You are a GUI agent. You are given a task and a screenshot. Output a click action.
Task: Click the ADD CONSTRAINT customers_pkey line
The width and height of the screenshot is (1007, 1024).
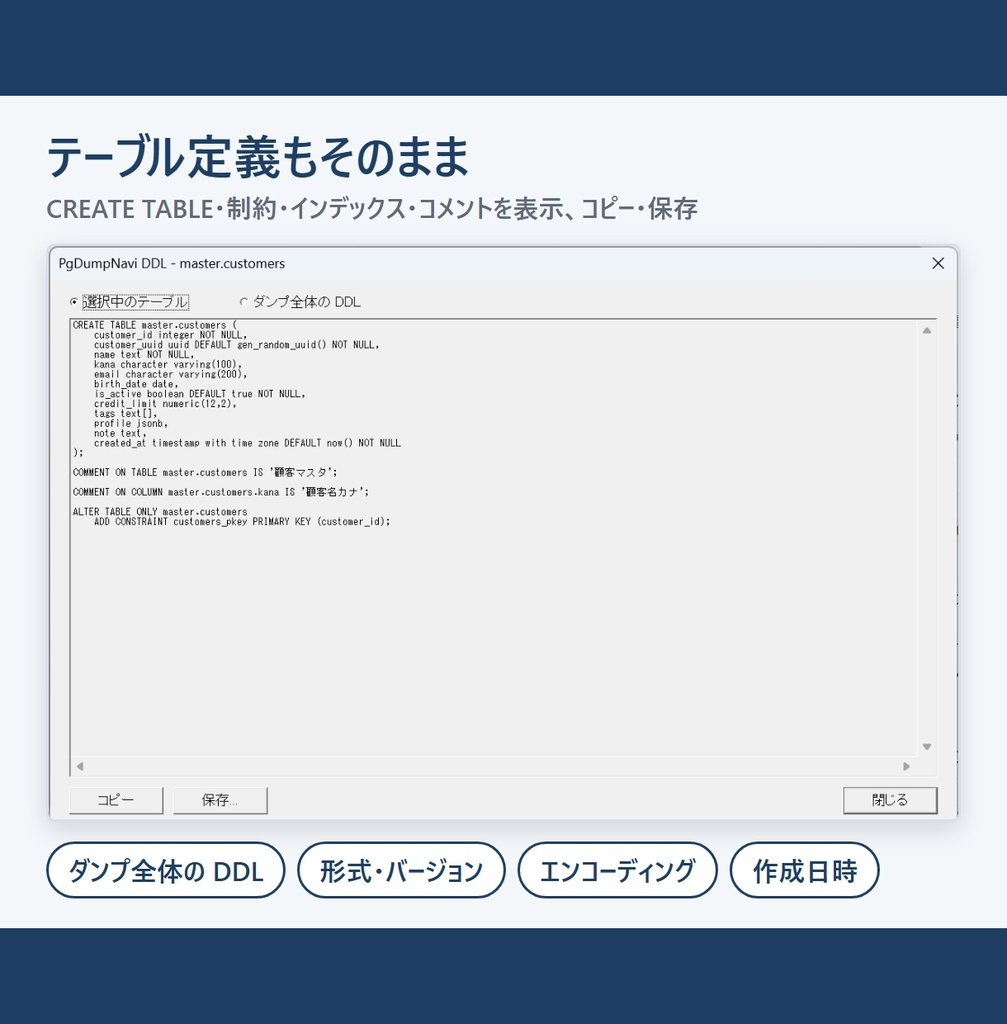tap(242, 521)
